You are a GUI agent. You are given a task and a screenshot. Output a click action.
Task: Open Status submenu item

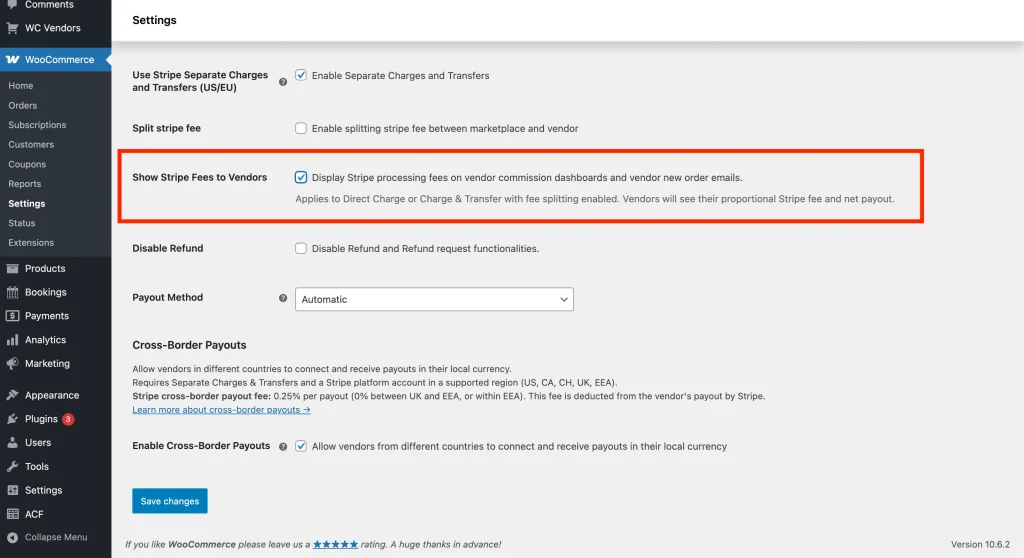pos(22,223)
